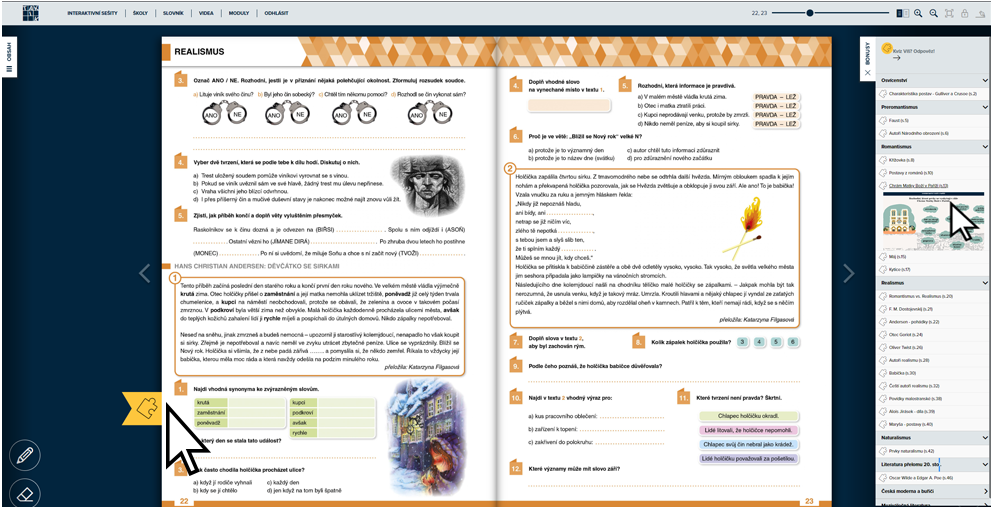991x507 pixels.
Task: Collapse the Preromantismus section
Action: coord(985,107)
